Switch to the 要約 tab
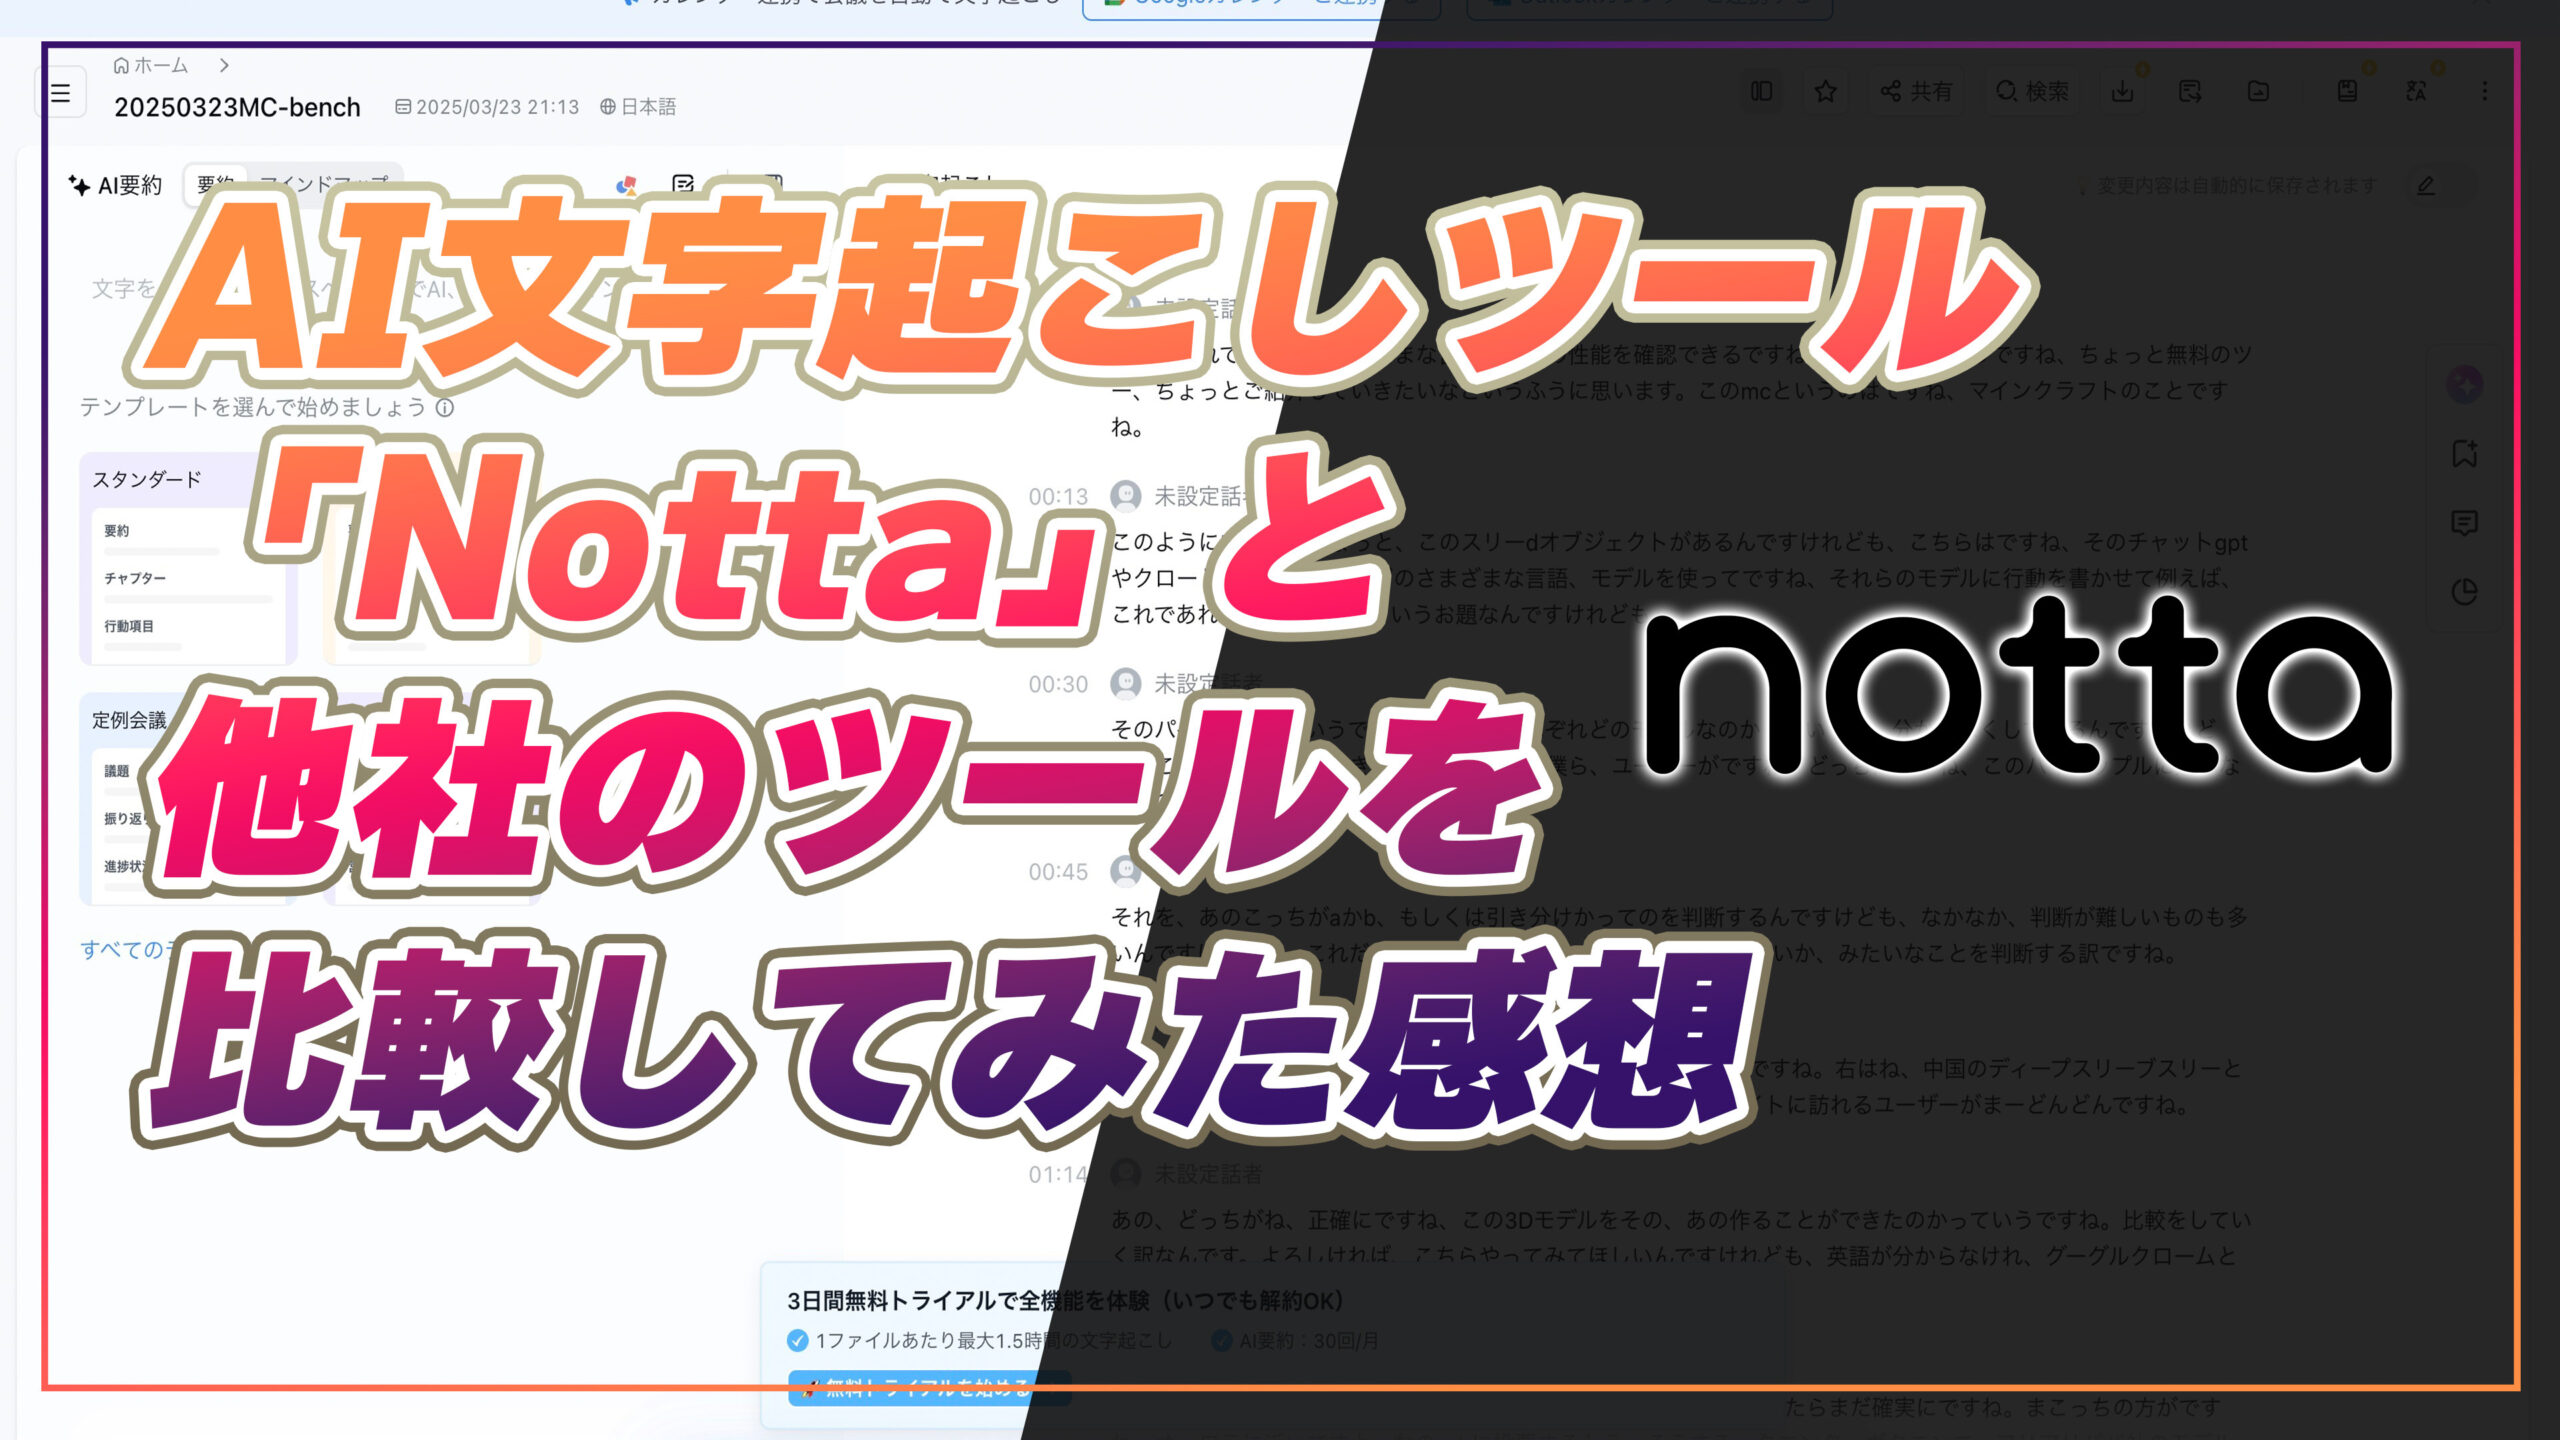The height and width of the screenshot is (1440, 2560). (x=214, y=184)
